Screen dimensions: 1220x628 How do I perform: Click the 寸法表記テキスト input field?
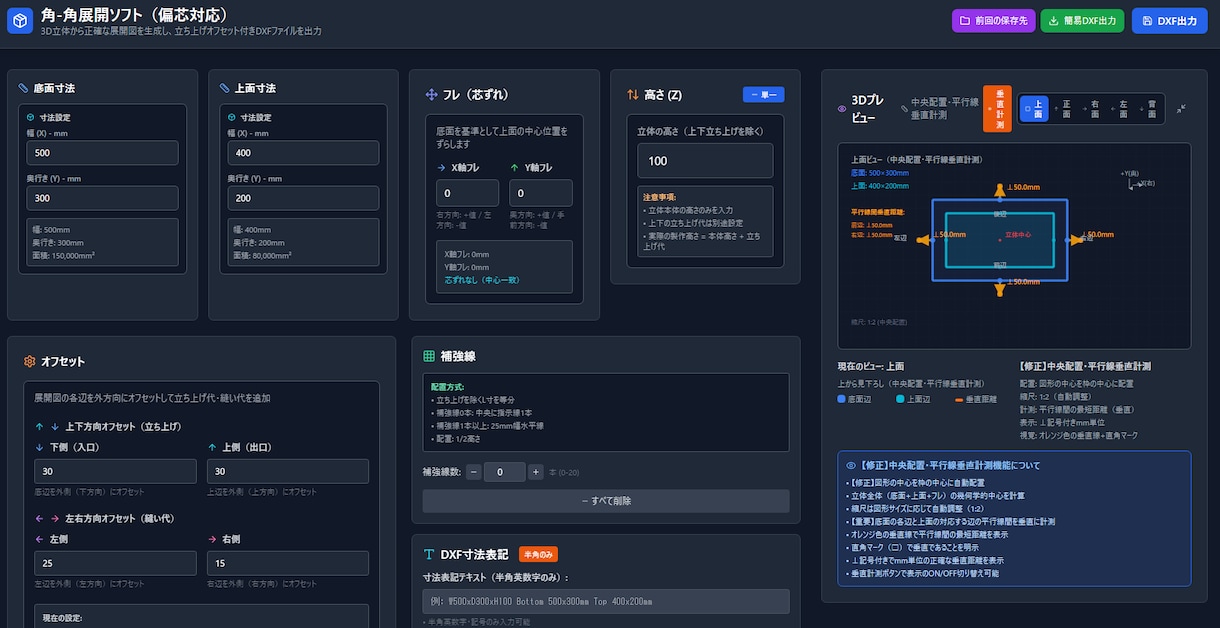click(606, 601)
